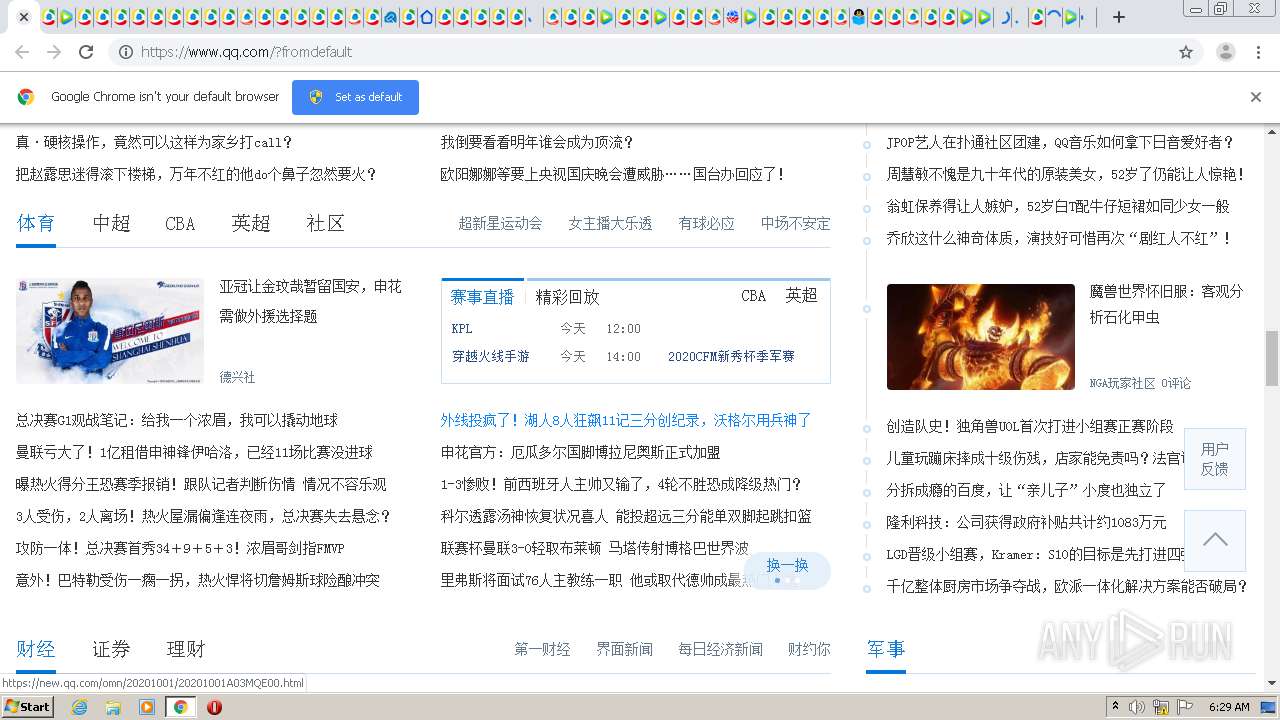Launch Opera from the taskbar

point(214,707)
